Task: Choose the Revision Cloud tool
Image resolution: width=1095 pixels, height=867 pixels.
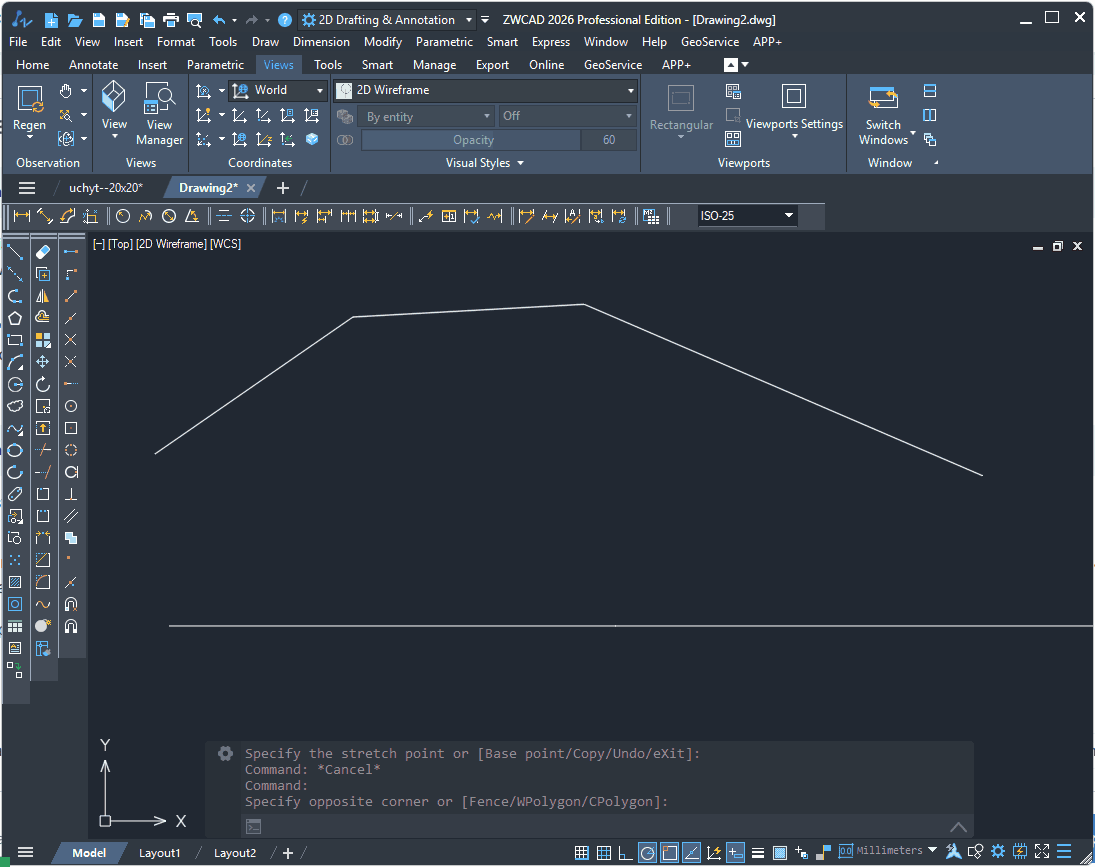Action: pos(15,406)
